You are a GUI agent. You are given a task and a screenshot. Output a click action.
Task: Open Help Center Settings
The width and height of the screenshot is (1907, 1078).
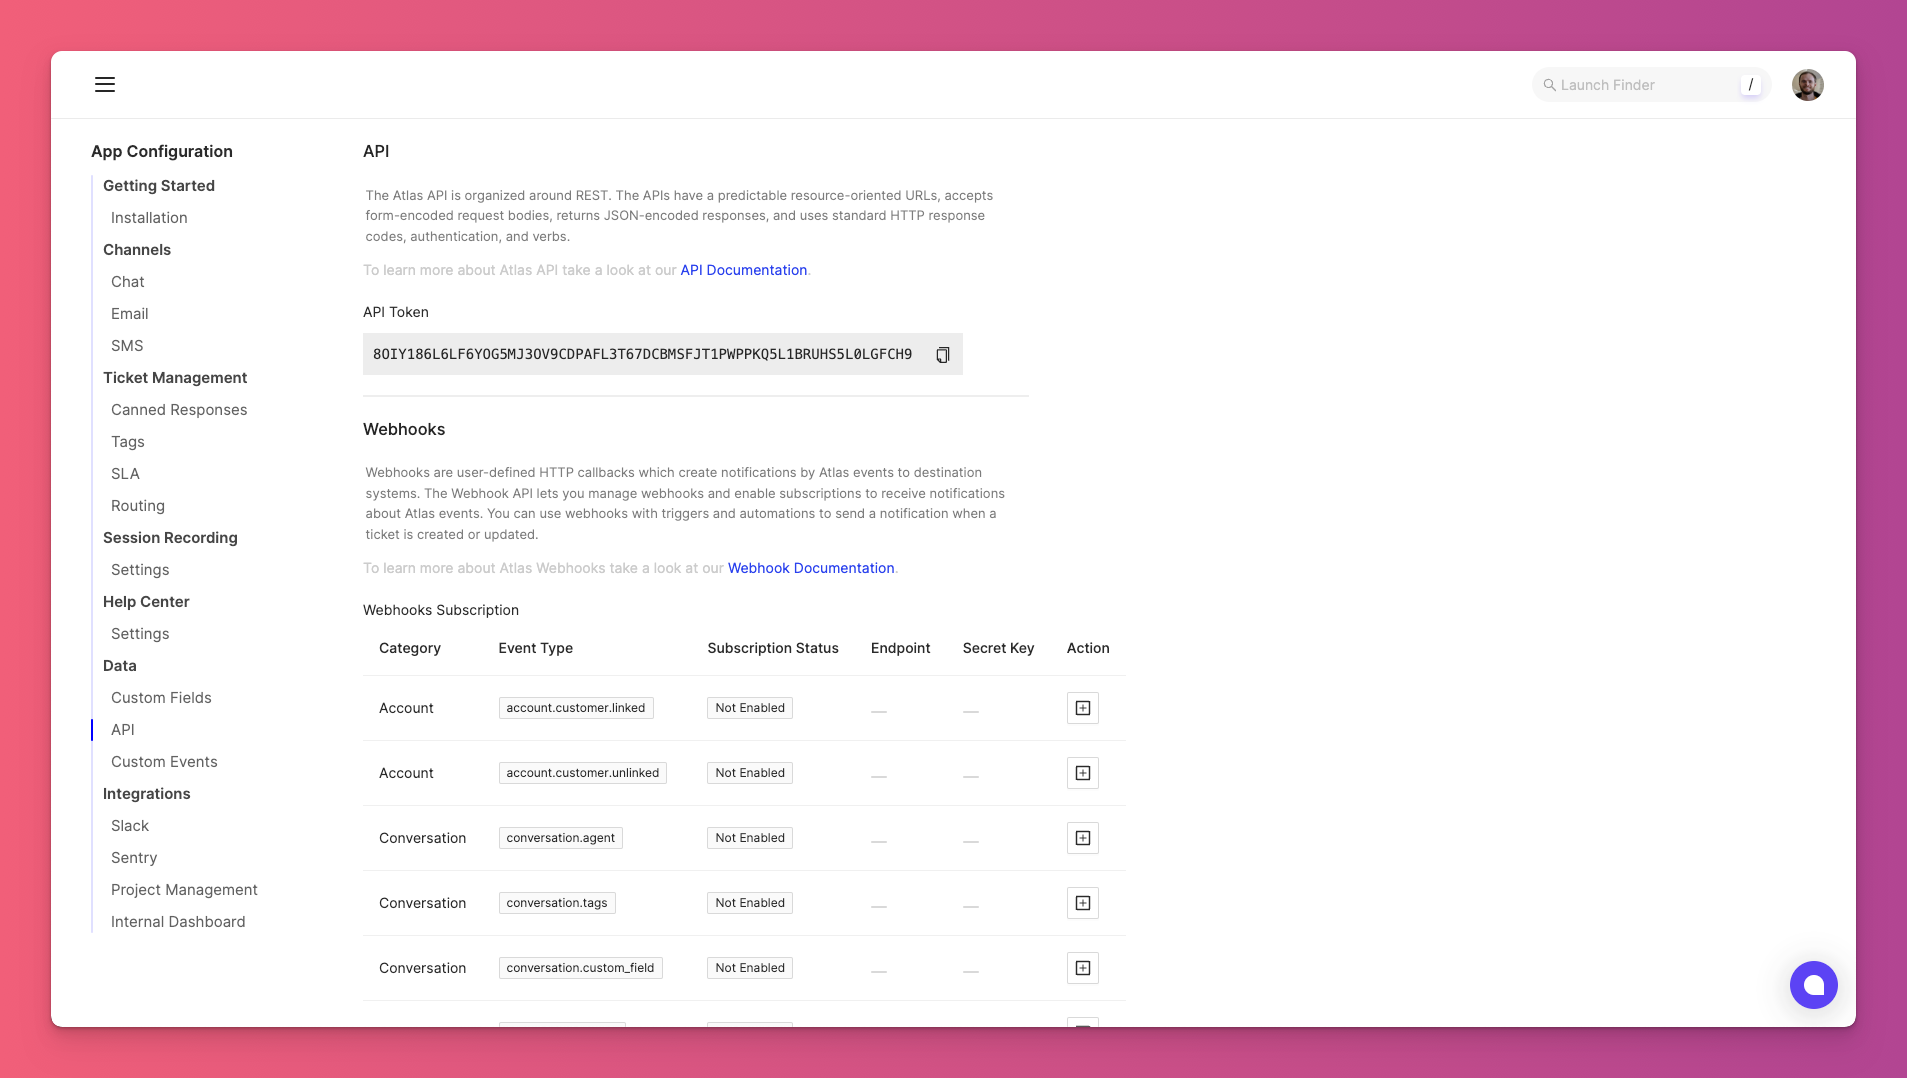[140, 634]
